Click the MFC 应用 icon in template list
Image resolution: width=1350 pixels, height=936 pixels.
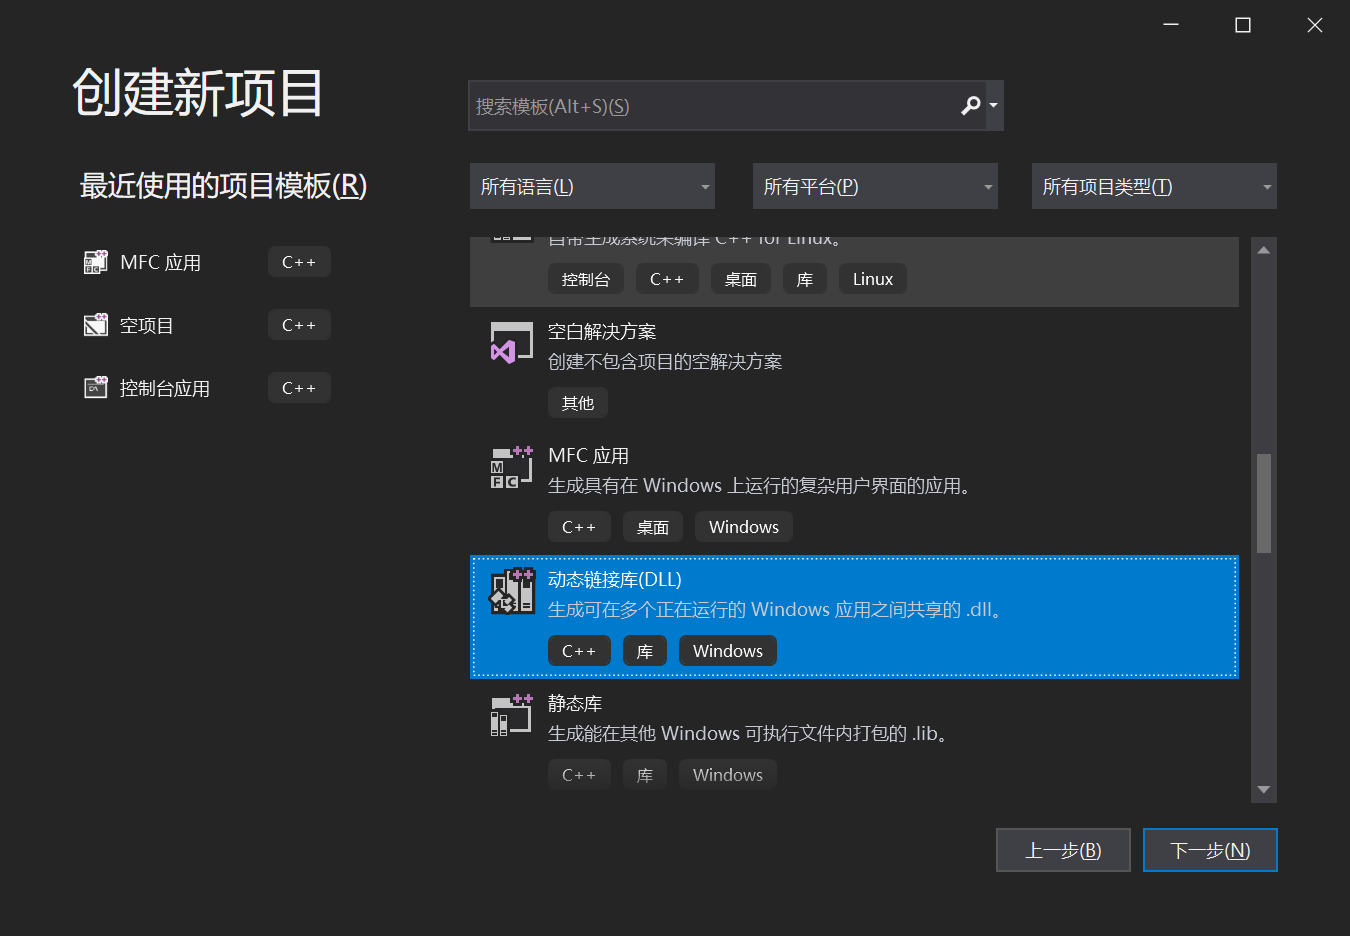[511, 467]
